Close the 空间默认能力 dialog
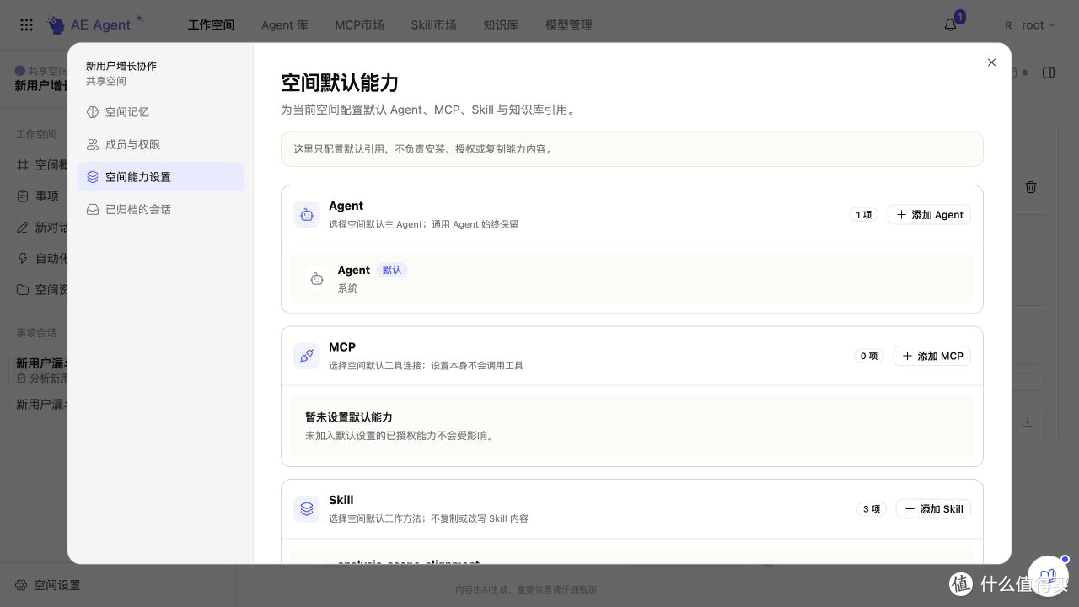Image resolution: width=1079 pixels, height=607 pixels. pyautogui.click(x=992, y=63)
